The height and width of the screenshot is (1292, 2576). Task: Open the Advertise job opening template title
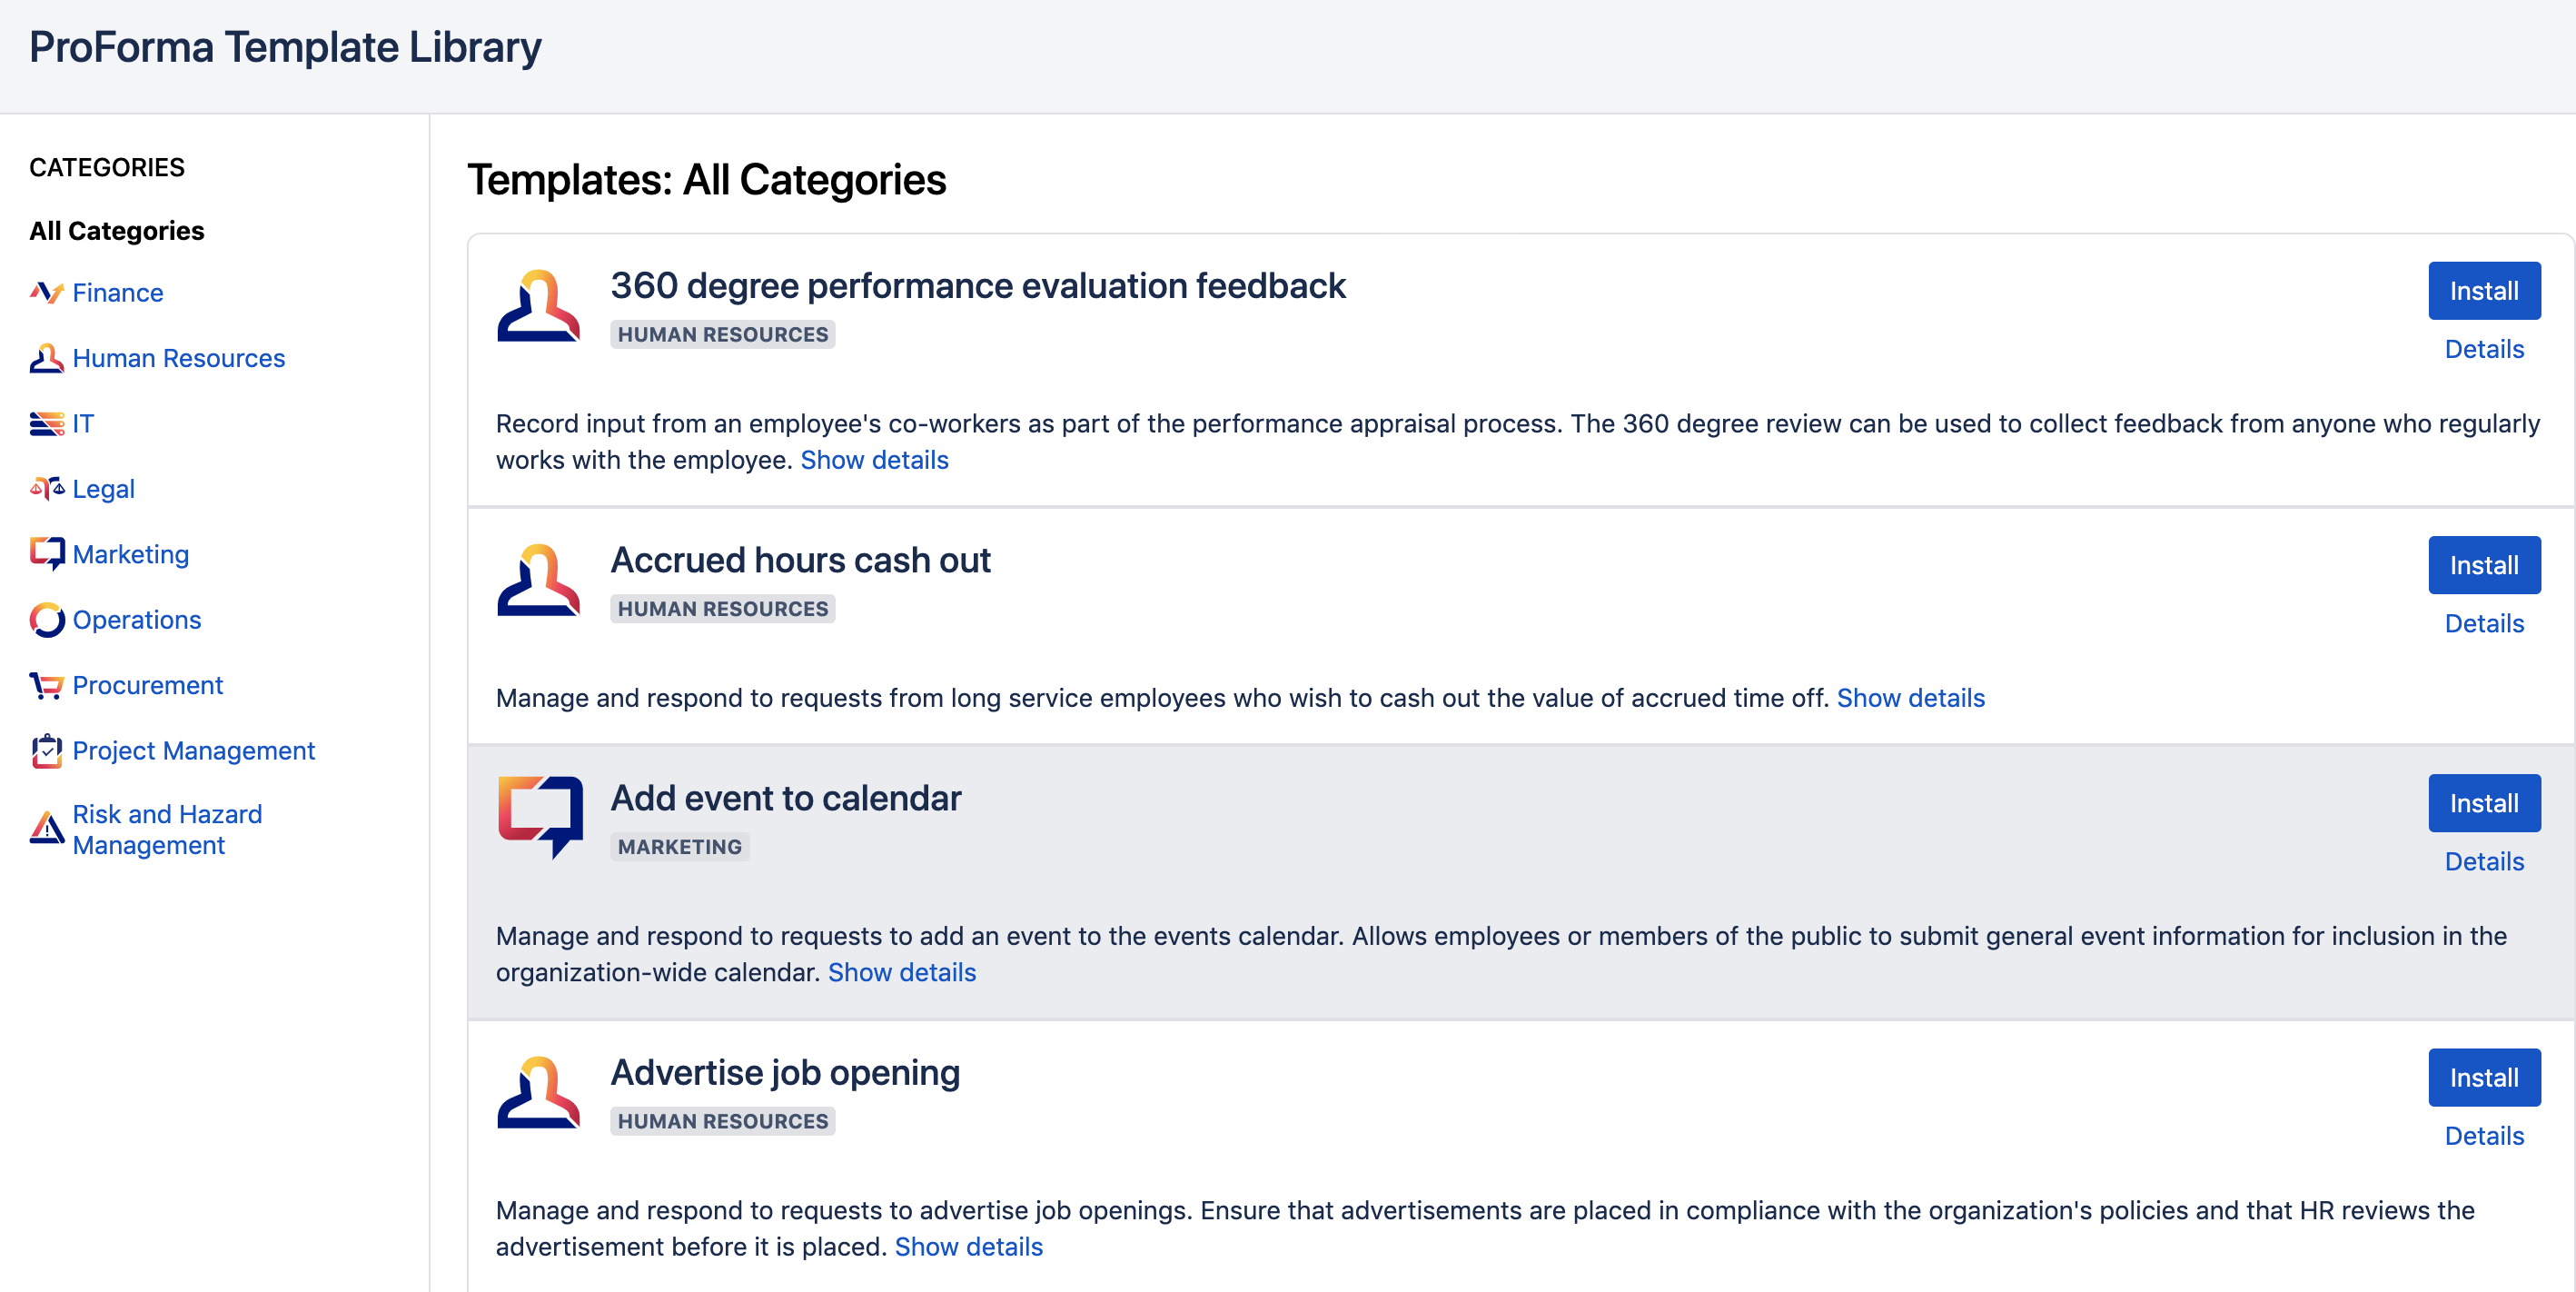[x=785, y=1073]
